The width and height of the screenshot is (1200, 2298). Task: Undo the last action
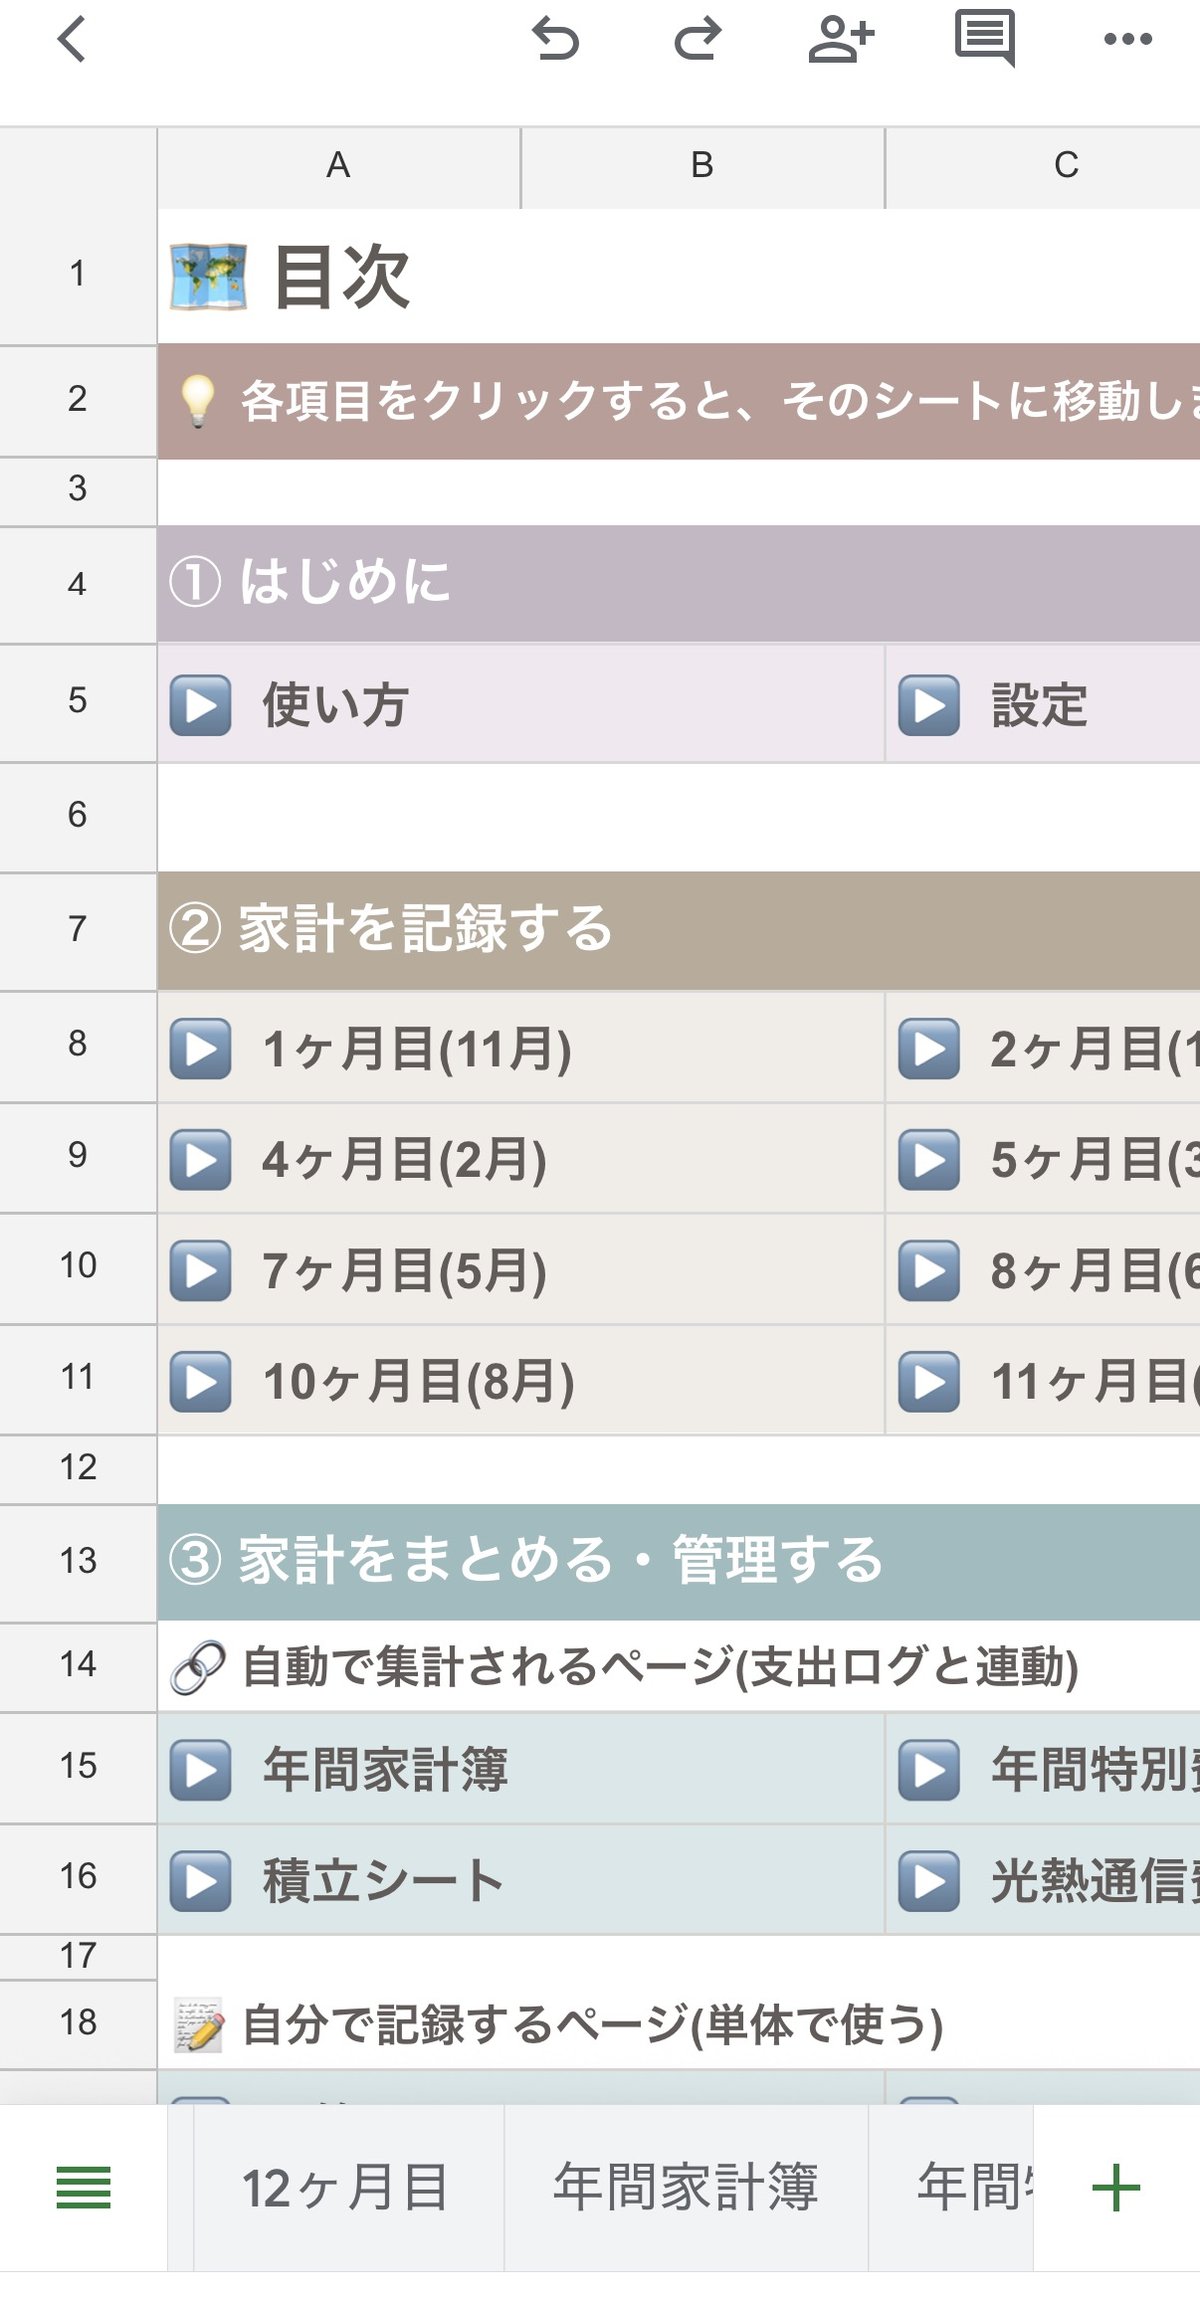(x=555, y=40)
